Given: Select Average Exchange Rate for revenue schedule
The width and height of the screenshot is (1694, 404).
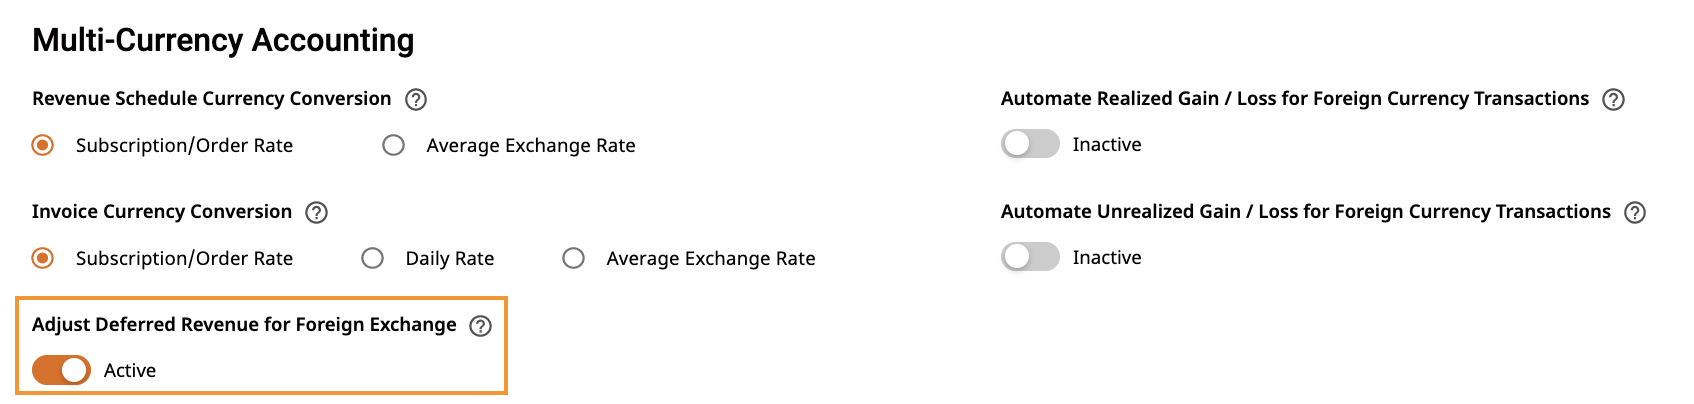Looking at the screenshot, I should [394, 145].
